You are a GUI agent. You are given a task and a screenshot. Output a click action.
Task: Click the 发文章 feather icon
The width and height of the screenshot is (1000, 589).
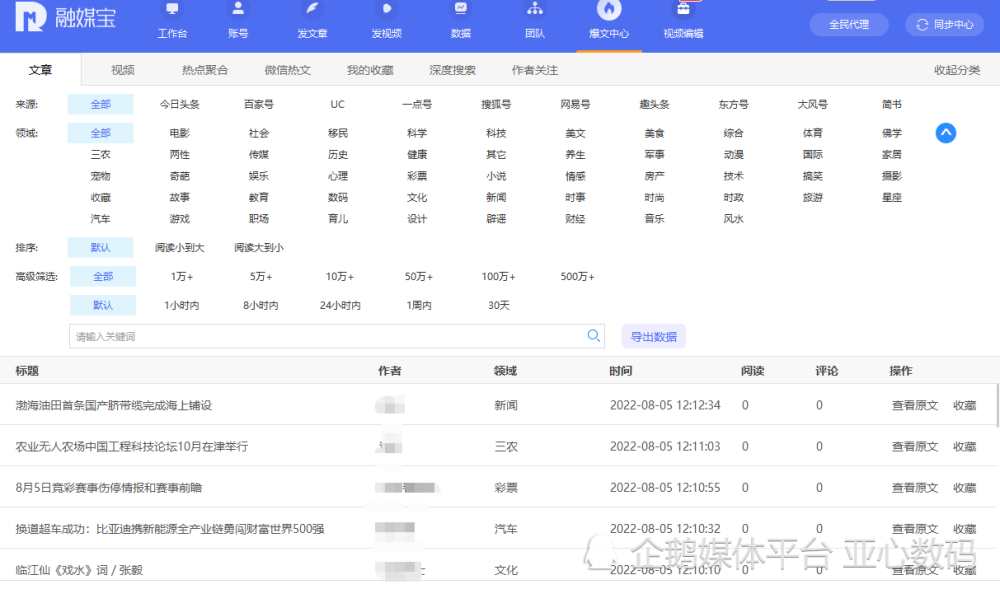[312, 9]
